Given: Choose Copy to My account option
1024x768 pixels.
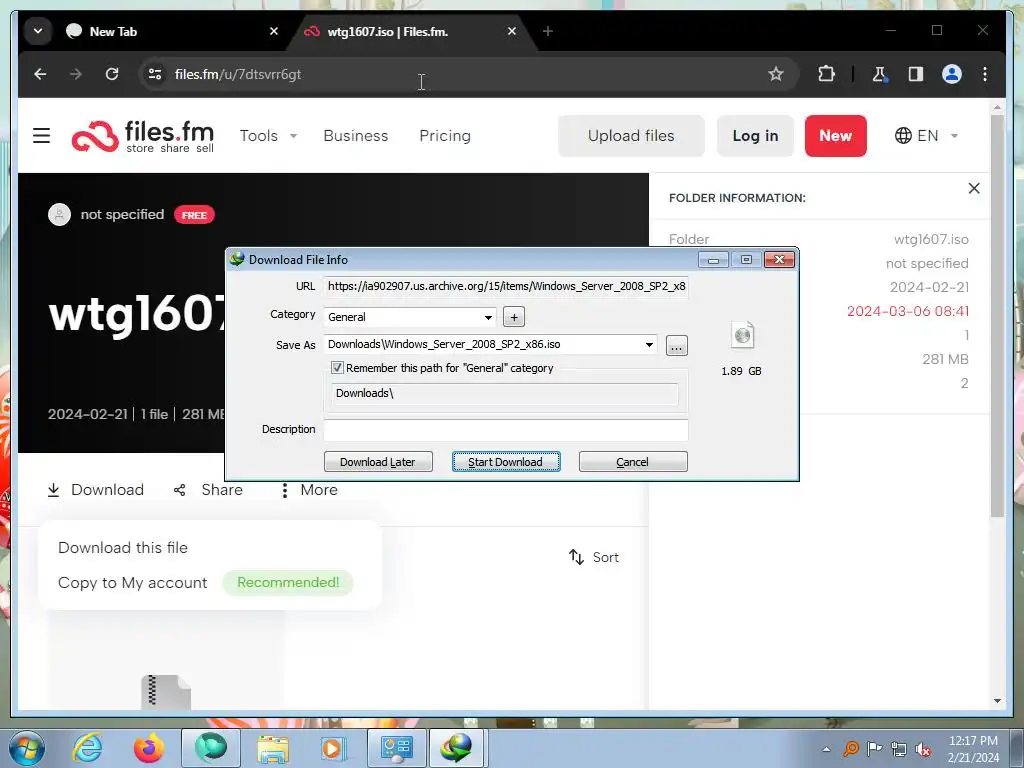Looking at the screenshot, I should click(x=133, y=583).
